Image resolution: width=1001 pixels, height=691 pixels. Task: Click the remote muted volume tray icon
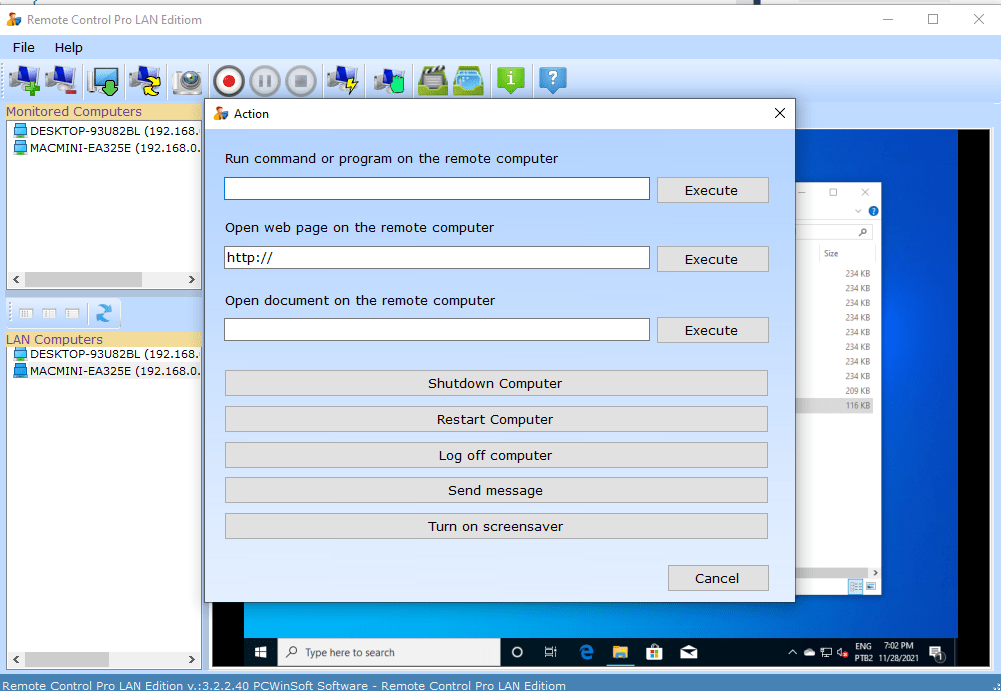point(843,652)
